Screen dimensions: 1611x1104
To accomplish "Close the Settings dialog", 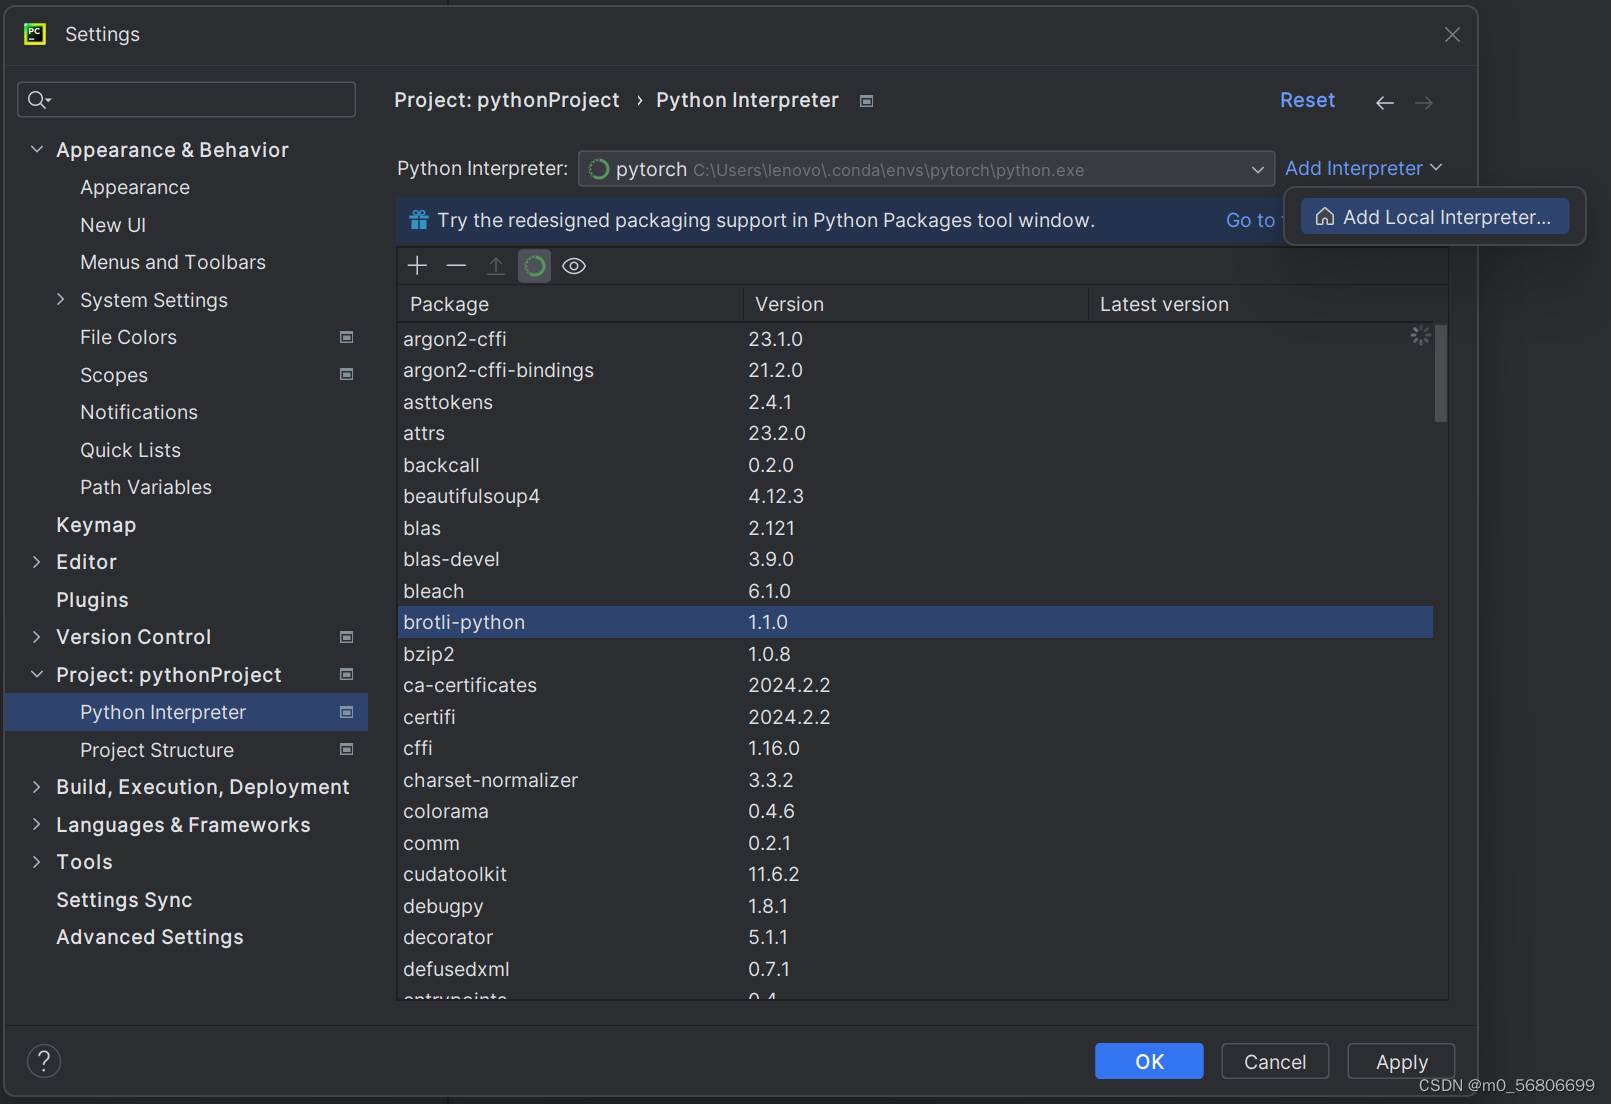I will [1452, 35].
